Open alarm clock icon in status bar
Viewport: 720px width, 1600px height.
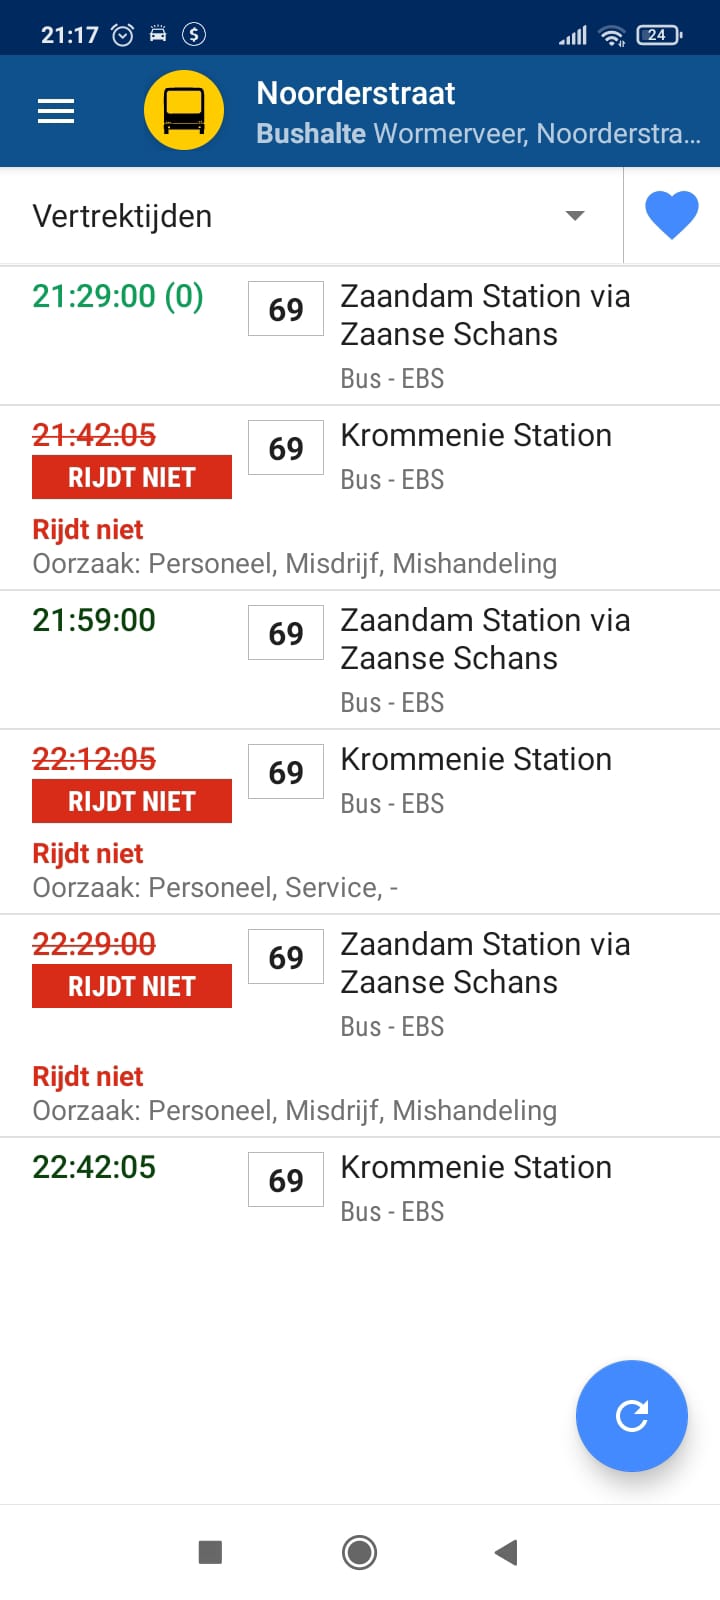122,34
